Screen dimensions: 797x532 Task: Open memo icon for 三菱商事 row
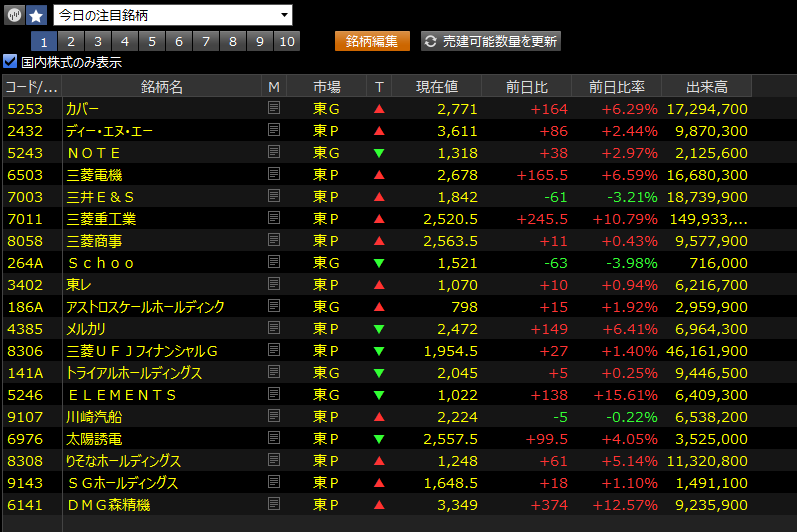[273, 240]
